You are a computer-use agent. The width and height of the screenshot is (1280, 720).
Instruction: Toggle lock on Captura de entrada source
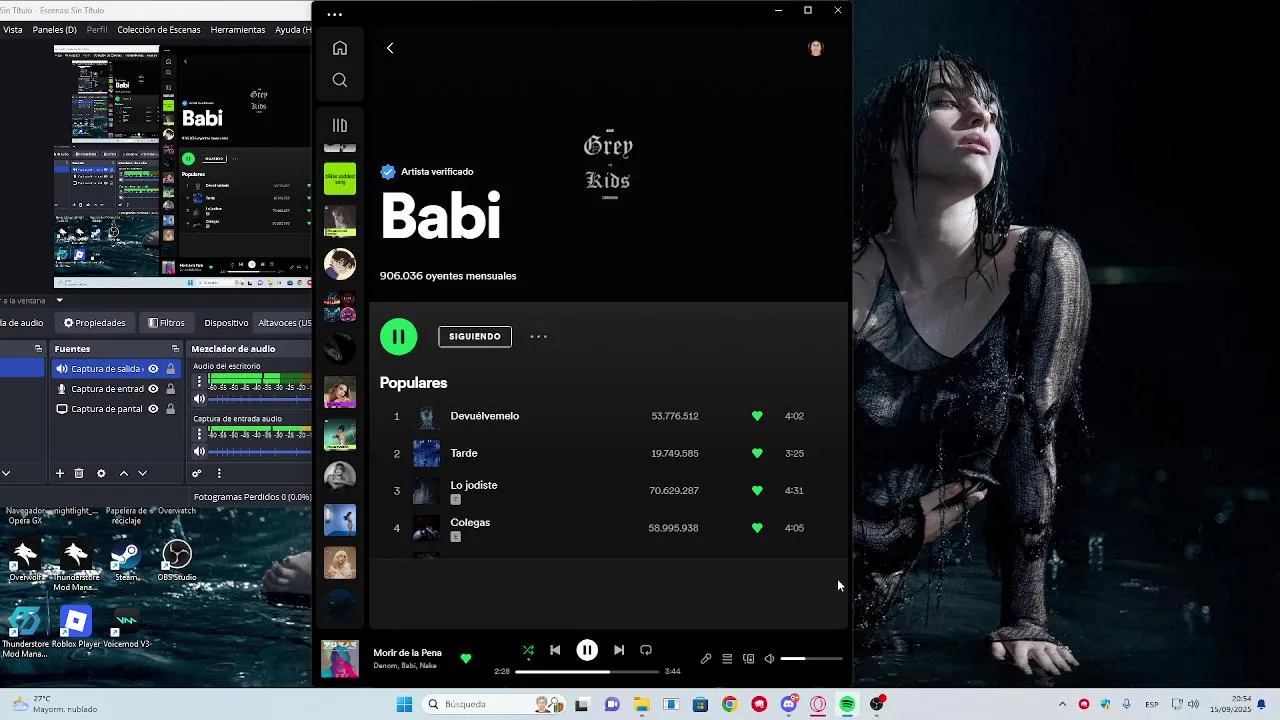(170, 389)
